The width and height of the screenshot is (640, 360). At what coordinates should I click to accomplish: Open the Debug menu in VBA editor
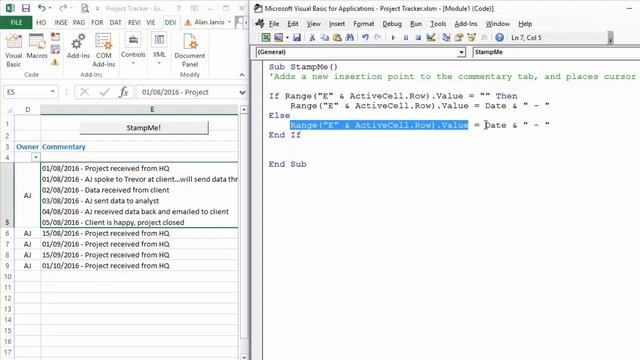(x=392, y=24)
